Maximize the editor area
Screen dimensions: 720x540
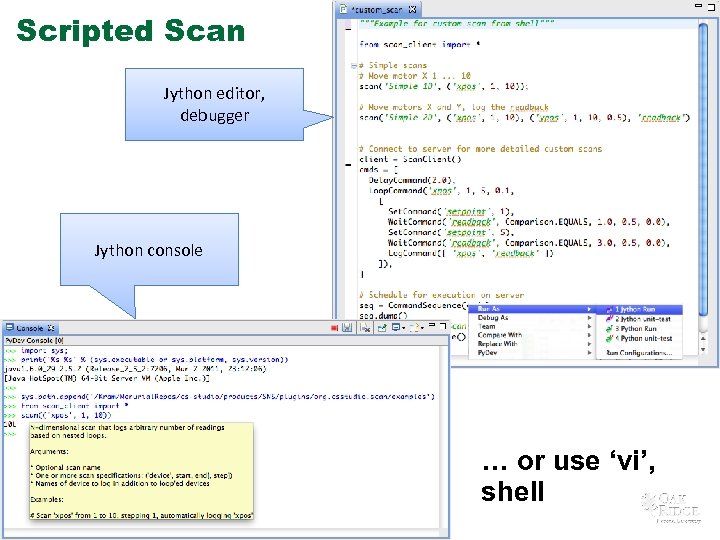pos(712,6)
